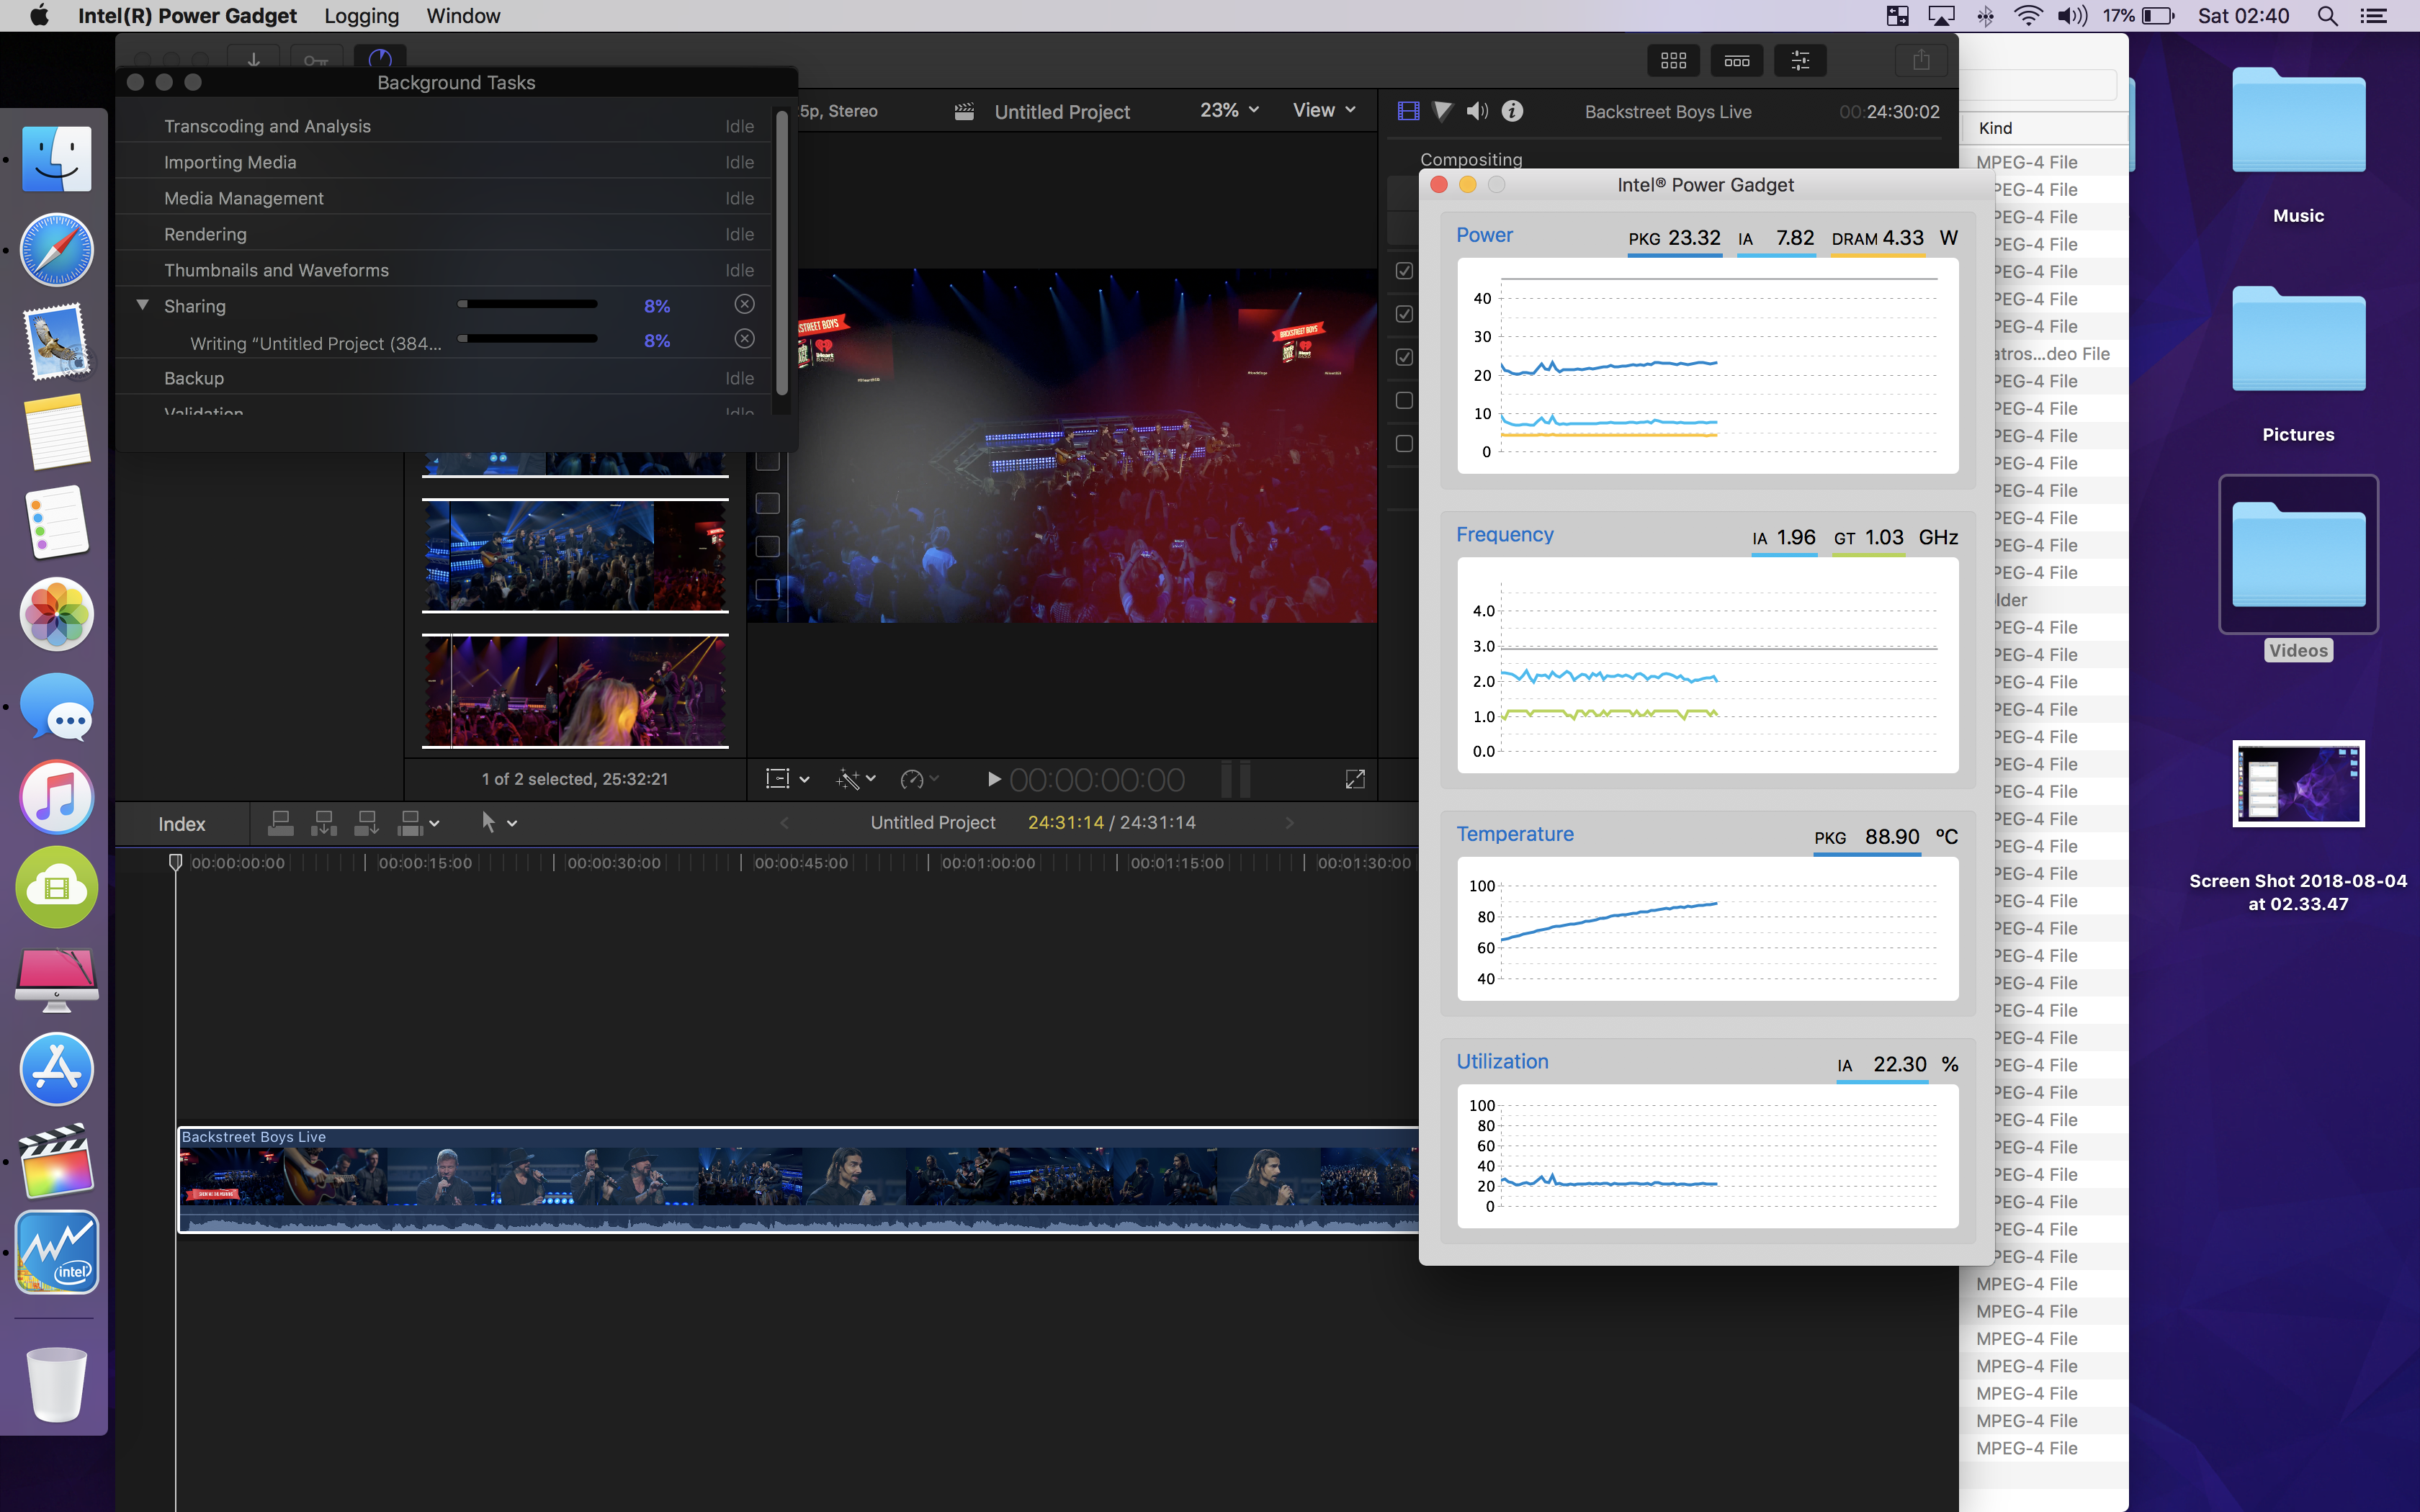The height and width of the screenshot is (1512, 2420).
Task: Show the browser grid layout button
Action: [1673, 61]
